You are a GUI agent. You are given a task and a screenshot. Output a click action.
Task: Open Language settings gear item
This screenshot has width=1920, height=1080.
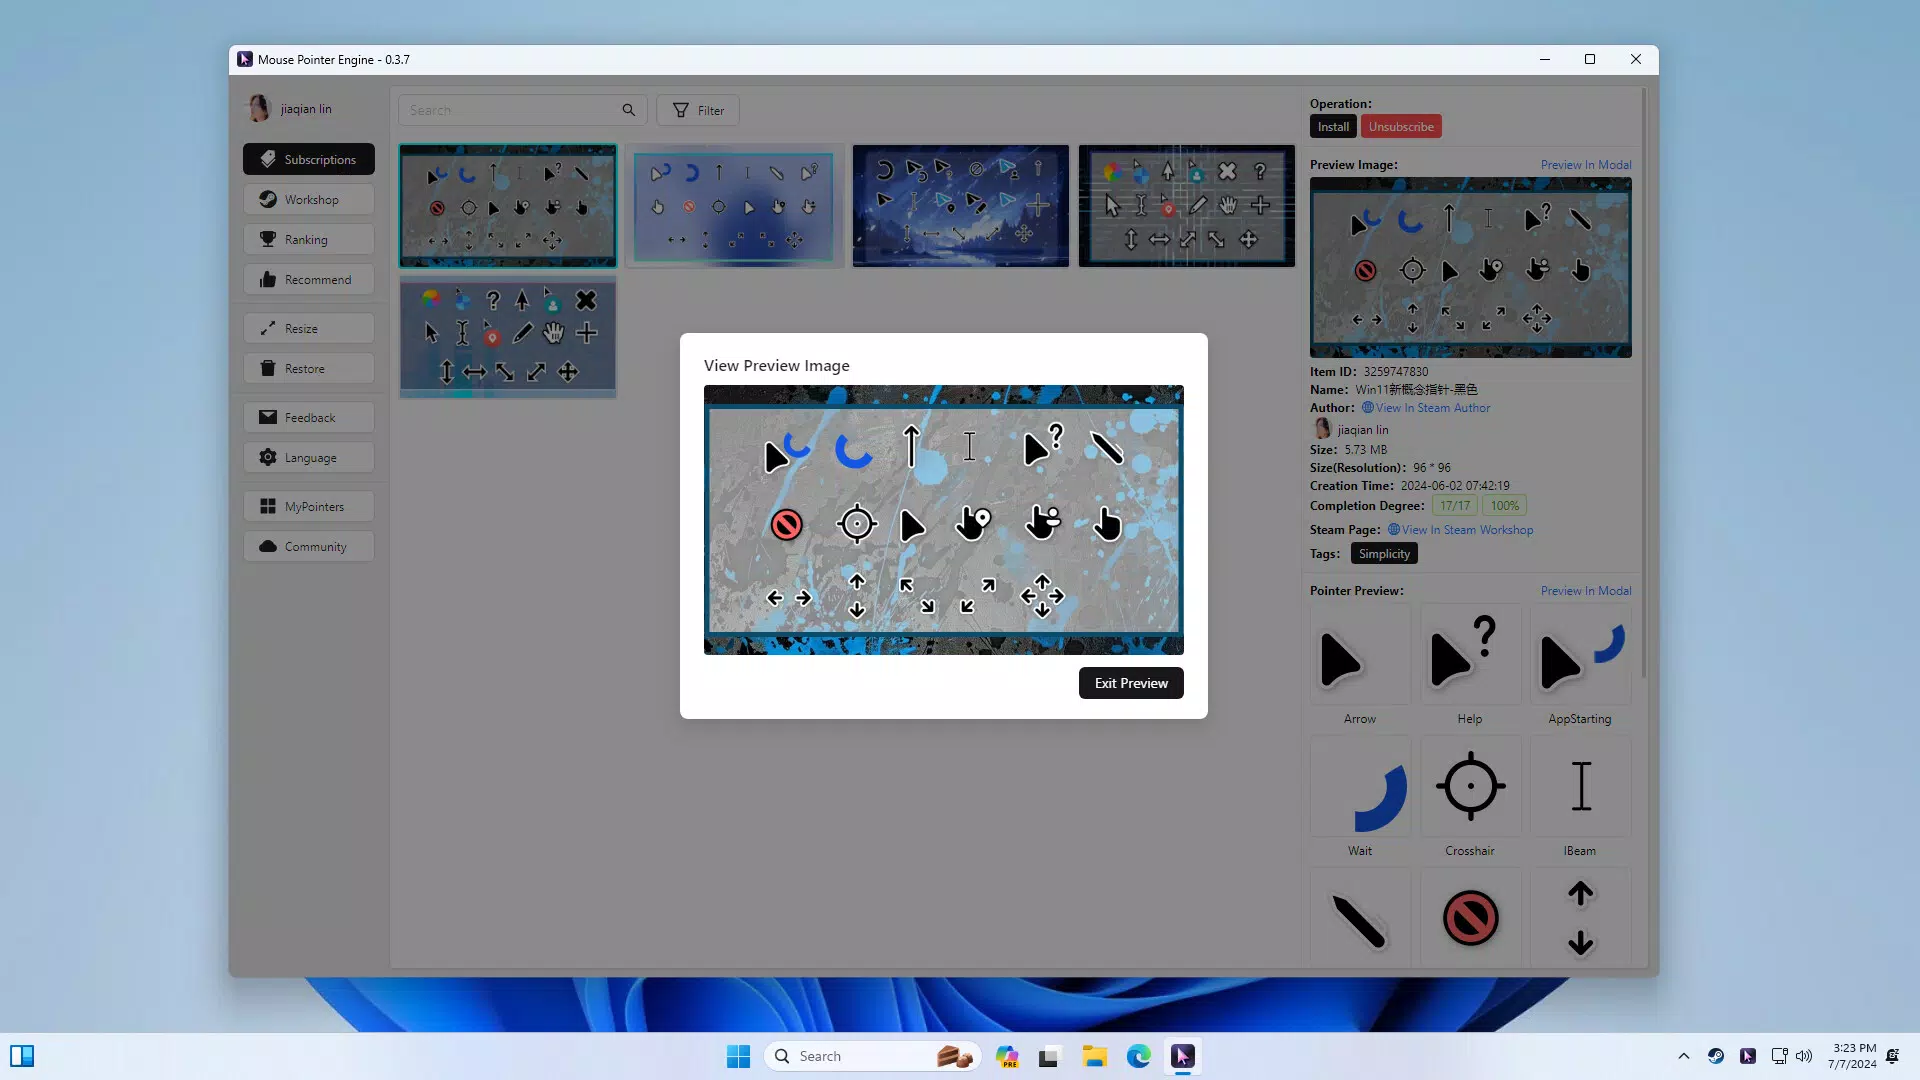point(309,457)
